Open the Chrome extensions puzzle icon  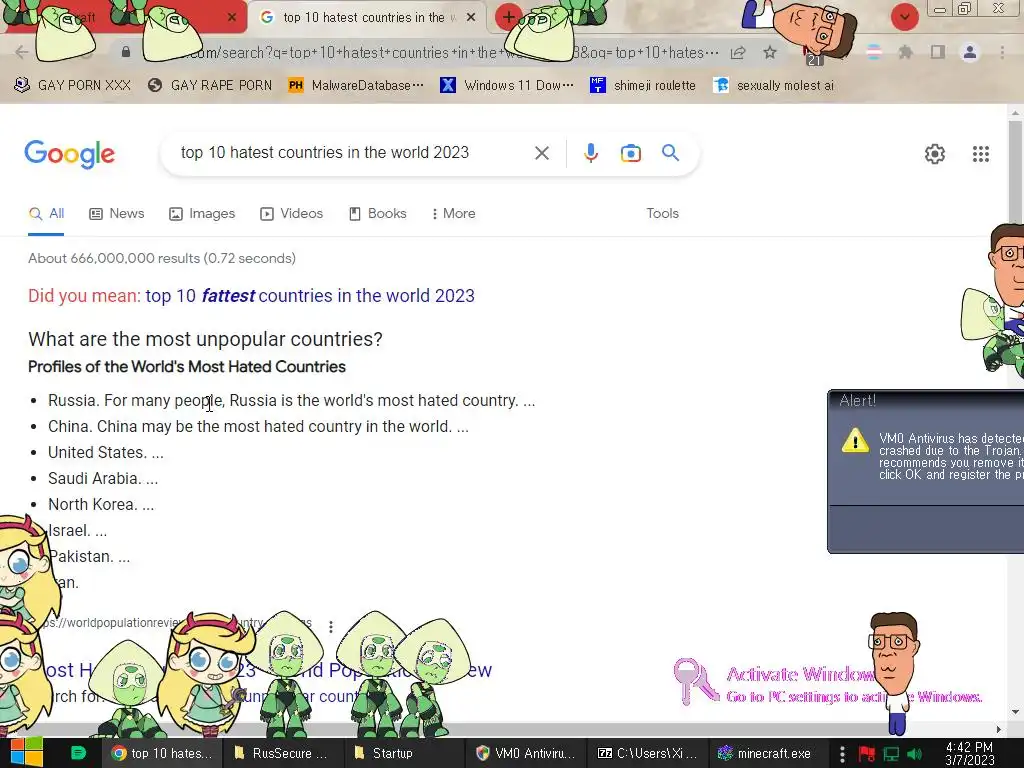pyautogui.click(x=905, y=52)
